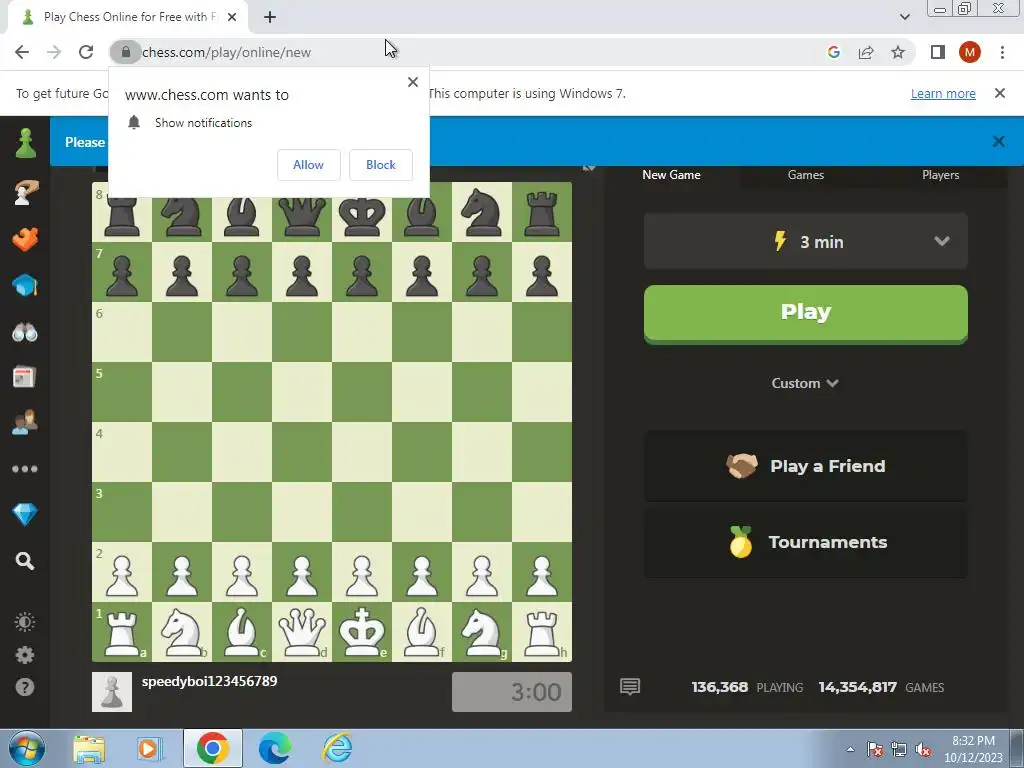Click Play a Friend
This screenshot has width=1024, height=768.
[x=806, y=466]
